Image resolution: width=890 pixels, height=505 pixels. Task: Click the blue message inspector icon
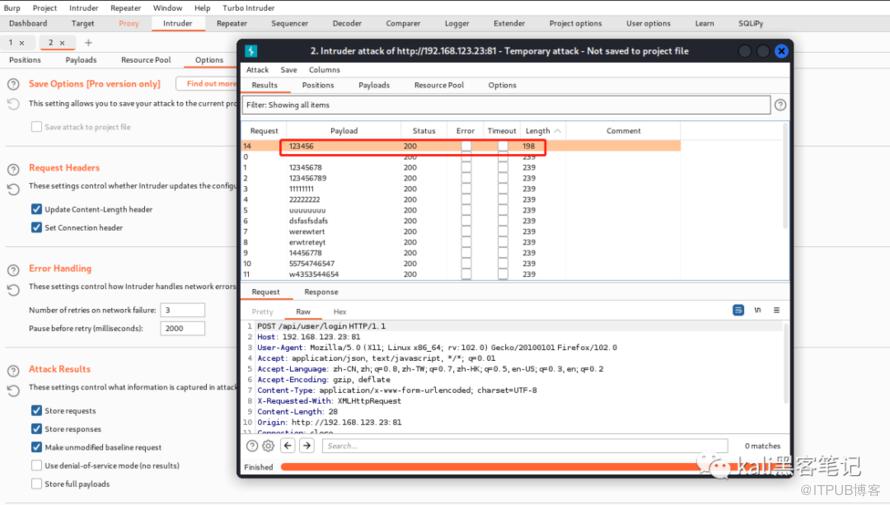click(x=738, y=311)
